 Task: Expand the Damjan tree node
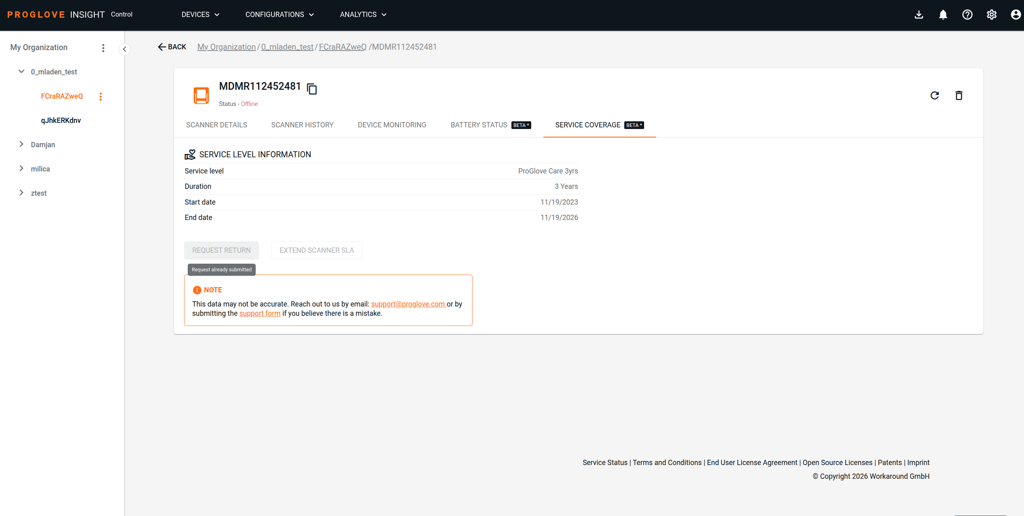tap(21, 144)
